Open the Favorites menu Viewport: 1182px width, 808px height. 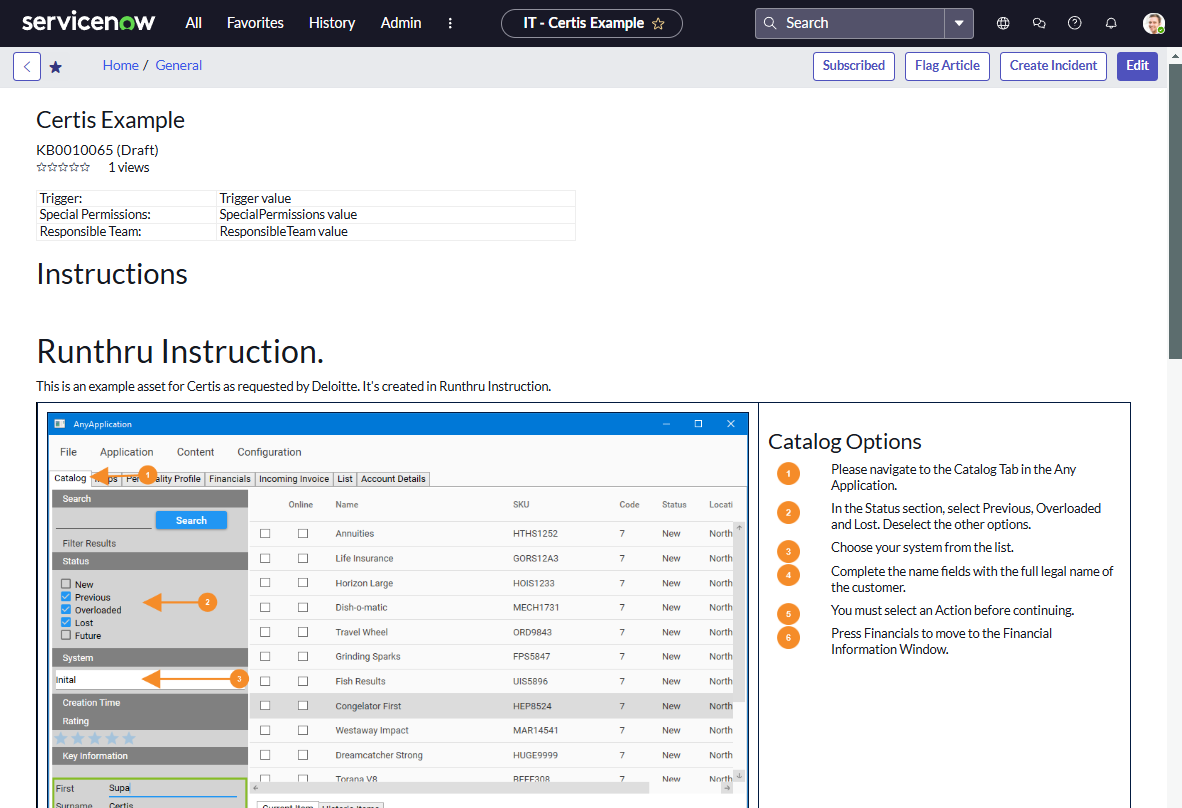coord(255,23)
